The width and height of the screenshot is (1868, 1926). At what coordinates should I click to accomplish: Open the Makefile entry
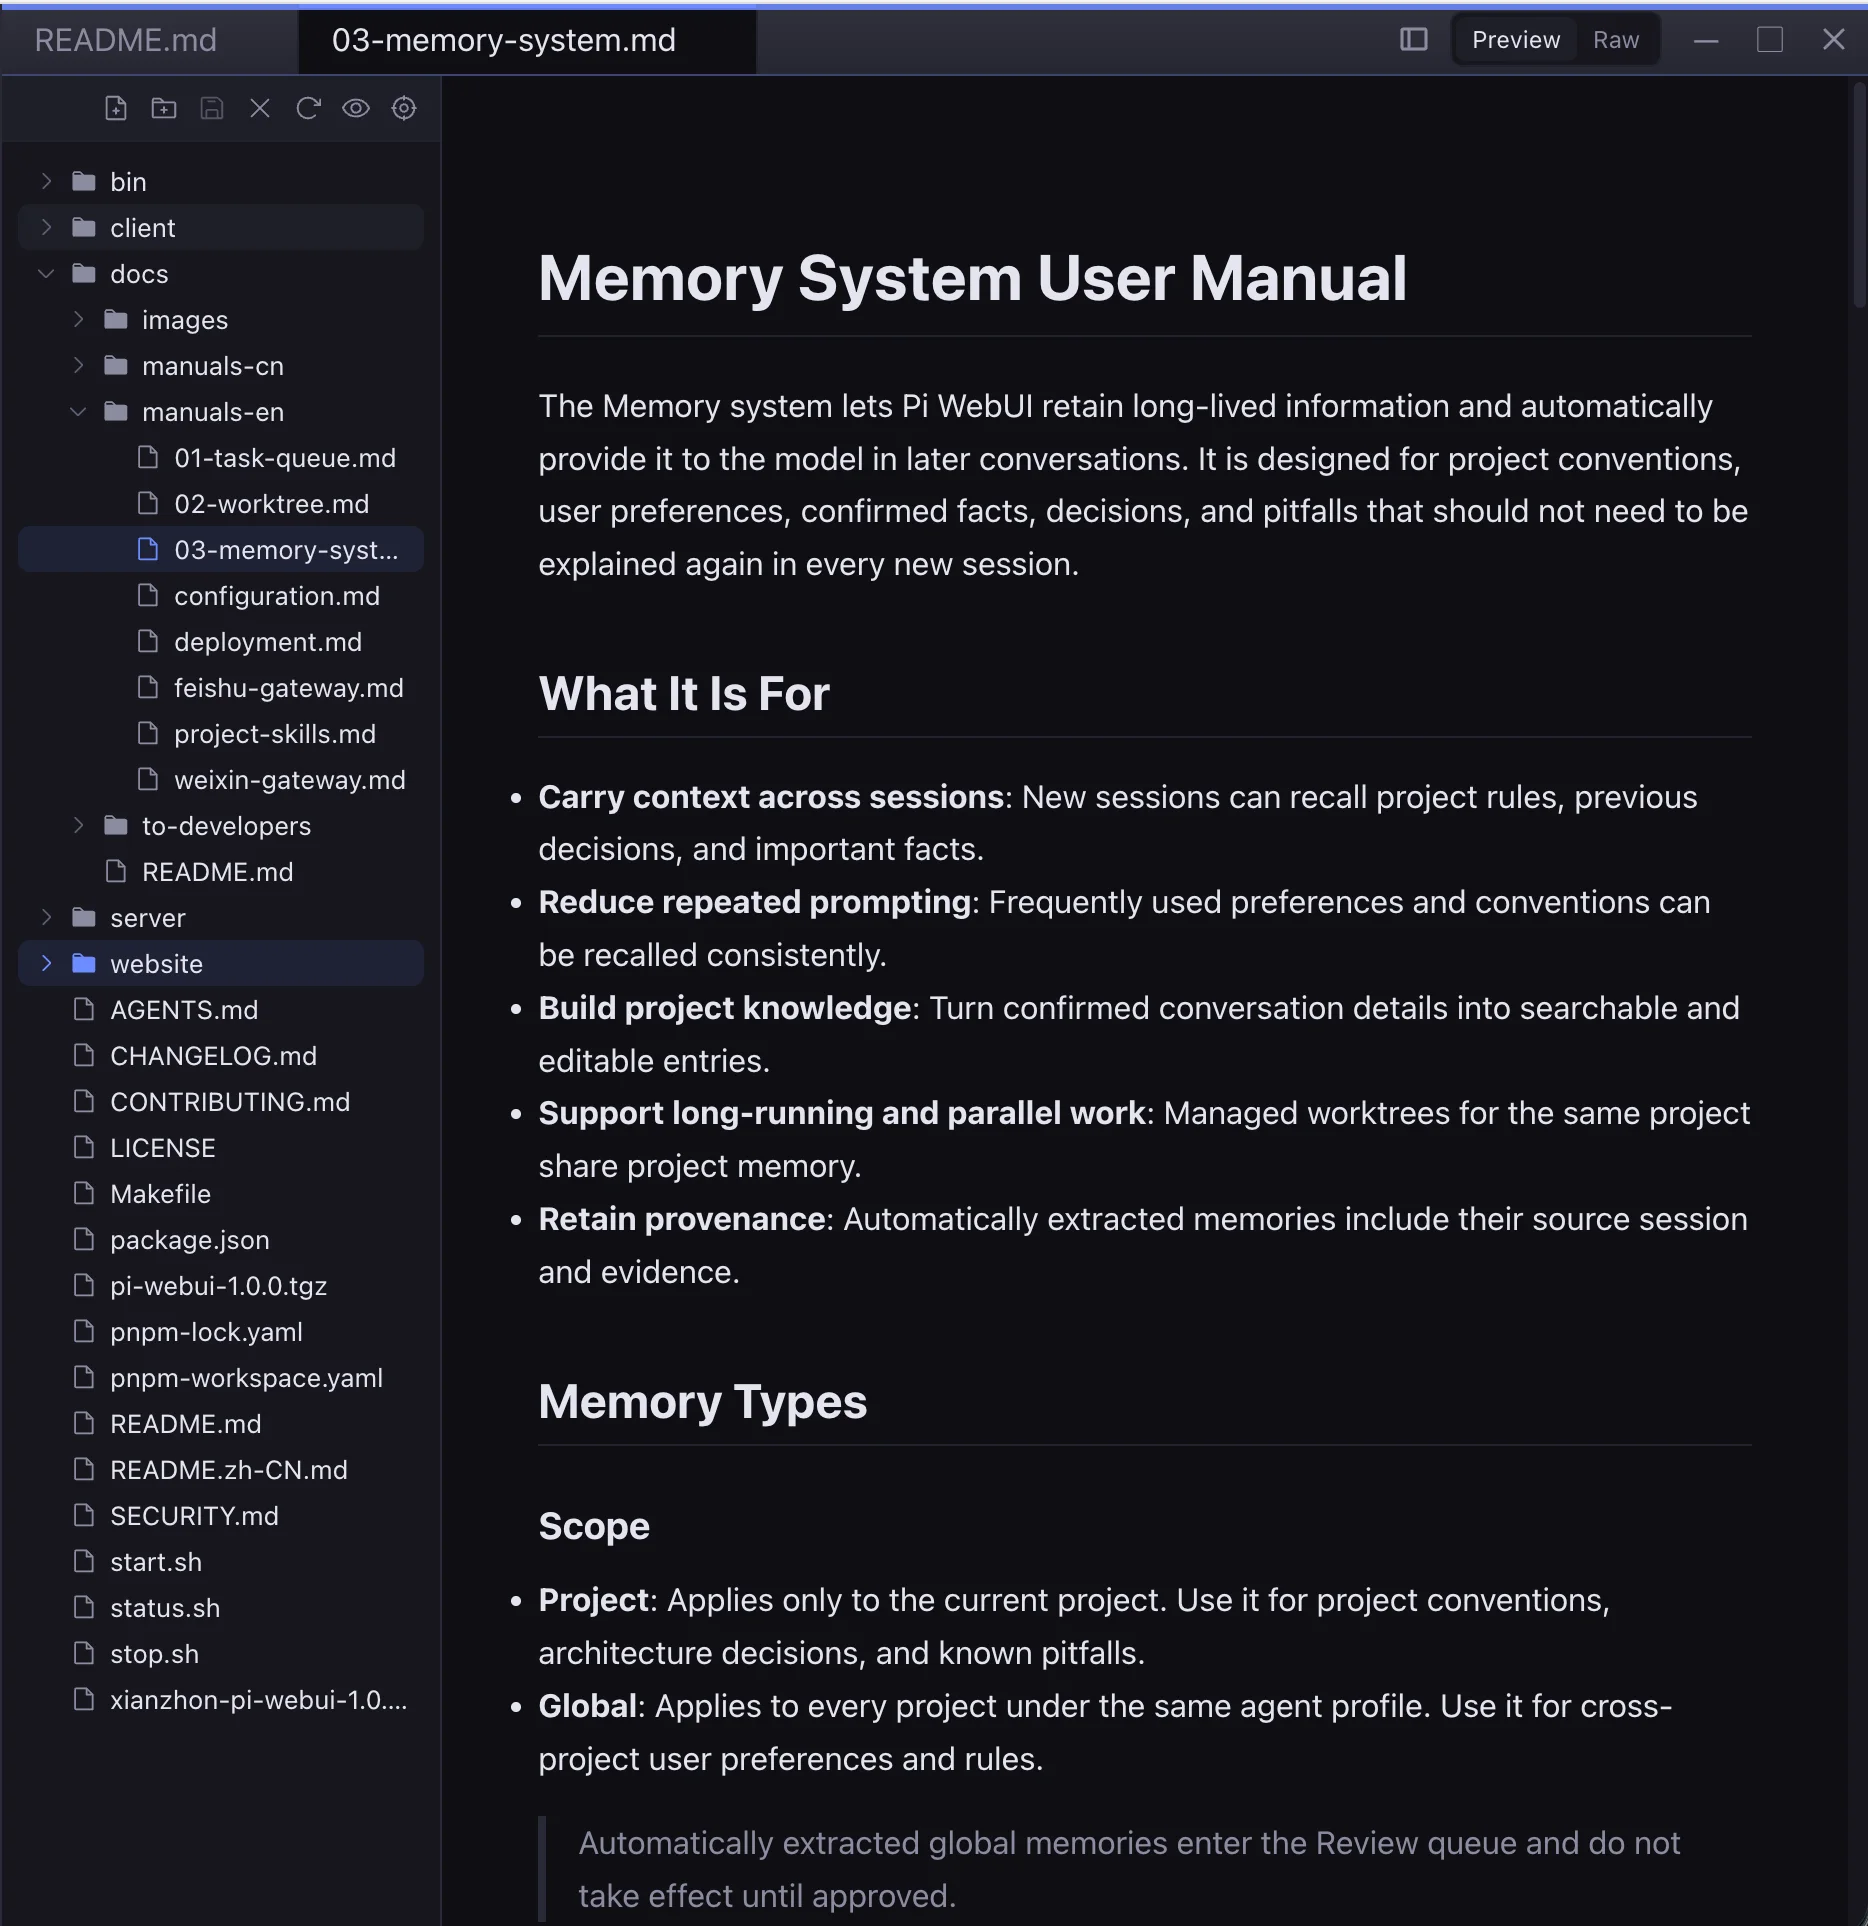tap(221, 1193)
